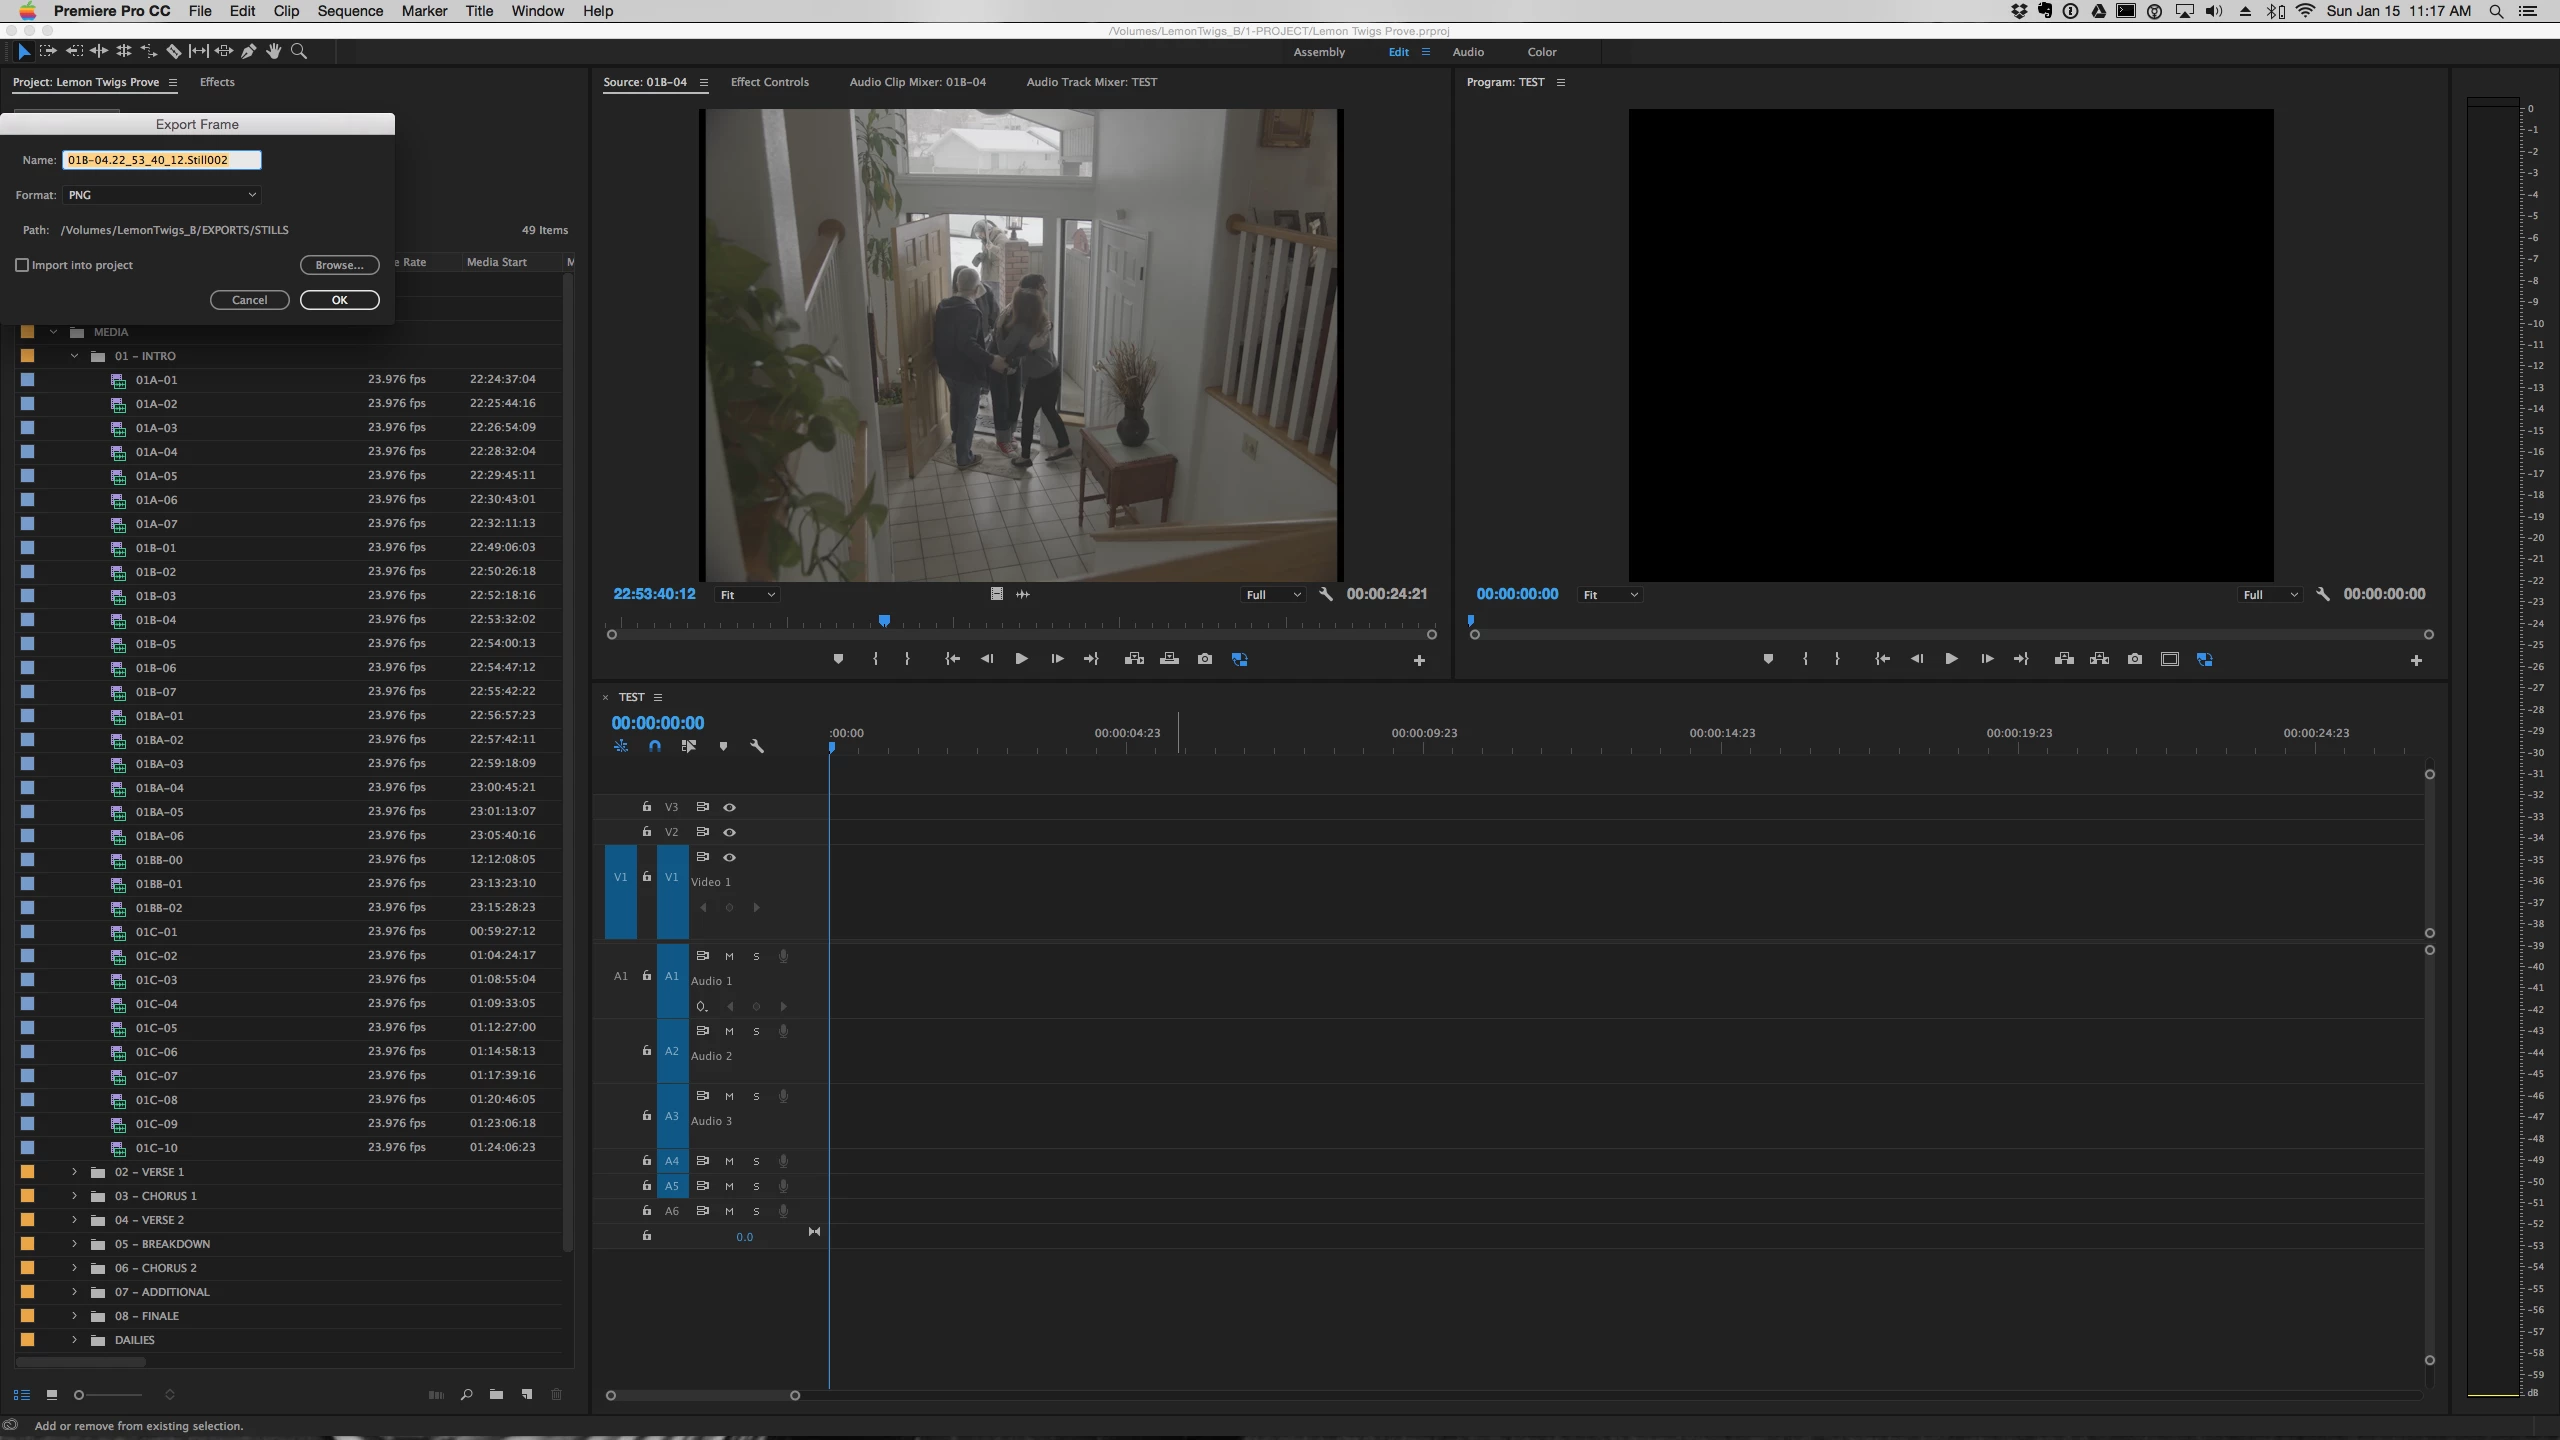Select the Razor tool in toolbar
This screenshot has height=1440, width=2560.
pyautogui.click(x=173, y=51)
